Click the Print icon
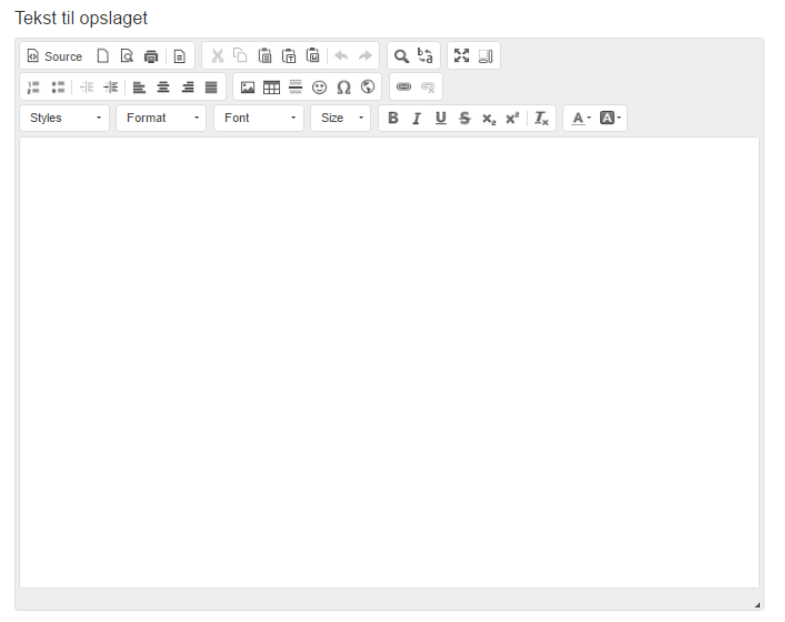 click(x=151, y=56)
